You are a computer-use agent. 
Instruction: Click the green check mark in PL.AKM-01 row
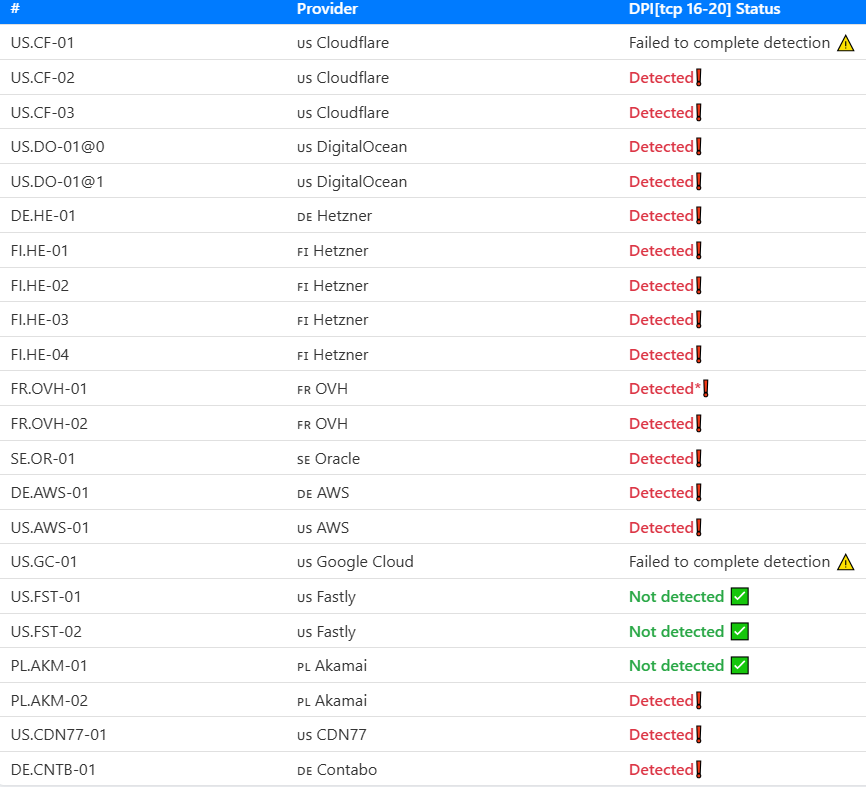[740, 665]
